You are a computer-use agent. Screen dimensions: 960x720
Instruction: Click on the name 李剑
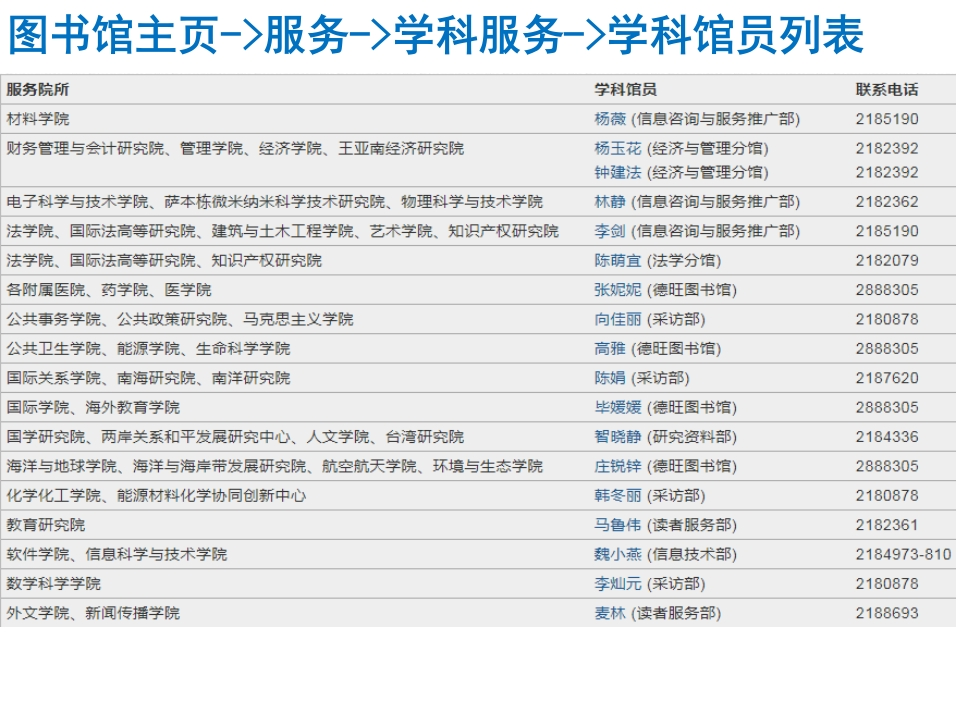coord(610,231)
